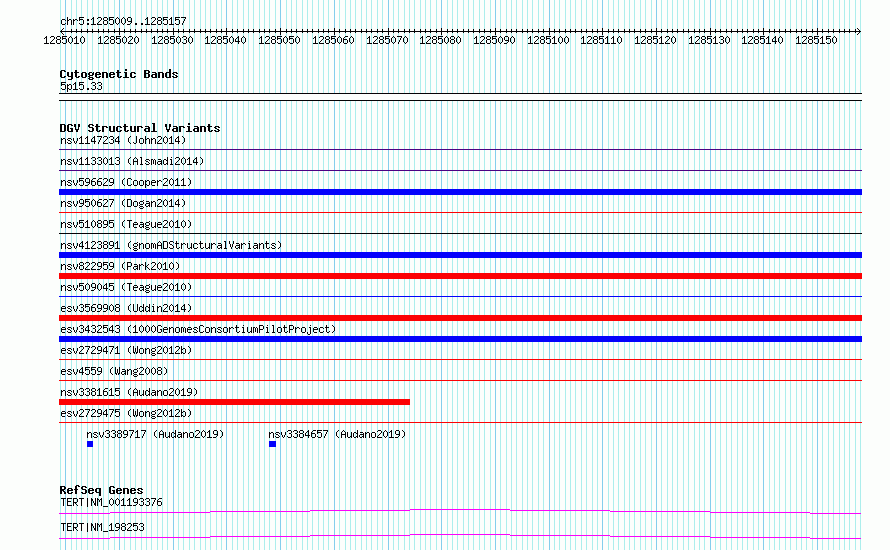Select variant esv3432543 (1000GenomesConsortiumPilotProject)
Image resolution: width=890 pixels, height=550 pixels.
[198, 329]
